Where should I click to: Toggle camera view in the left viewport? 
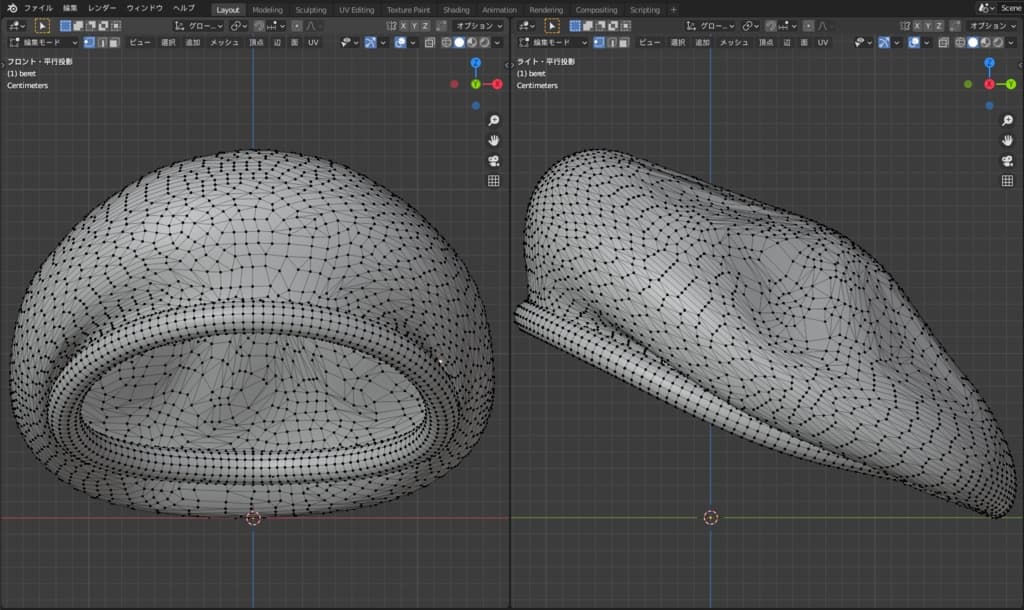click(x=493, y=161)
